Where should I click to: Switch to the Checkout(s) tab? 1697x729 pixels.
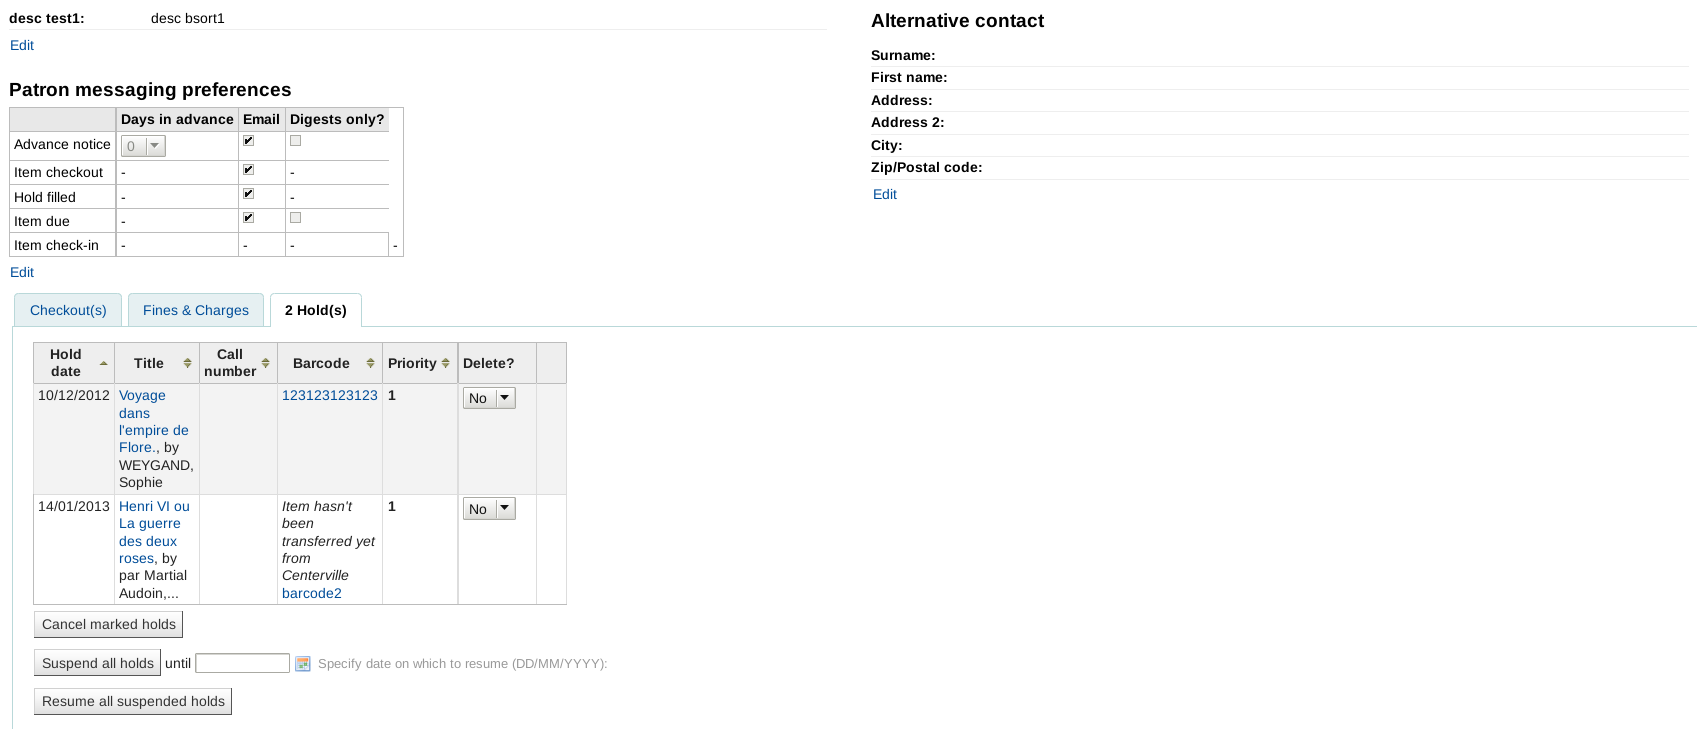pos(68,310)
